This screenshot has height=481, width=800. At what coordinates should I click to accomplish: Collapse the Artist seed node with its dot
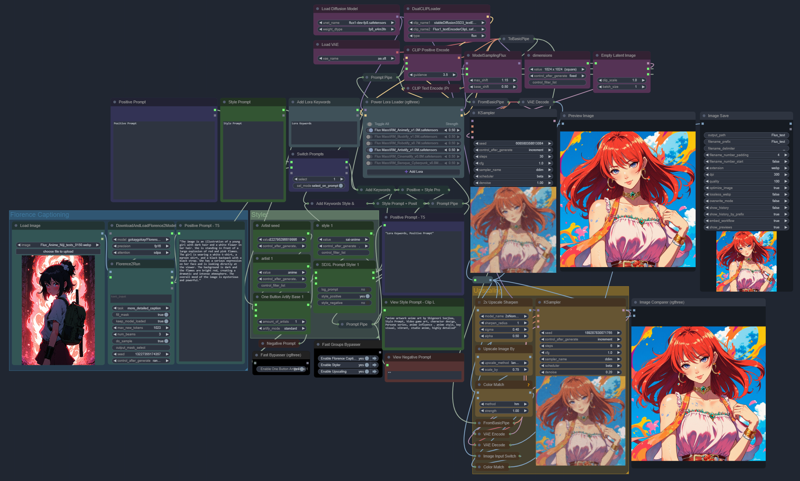coord(257,225)
